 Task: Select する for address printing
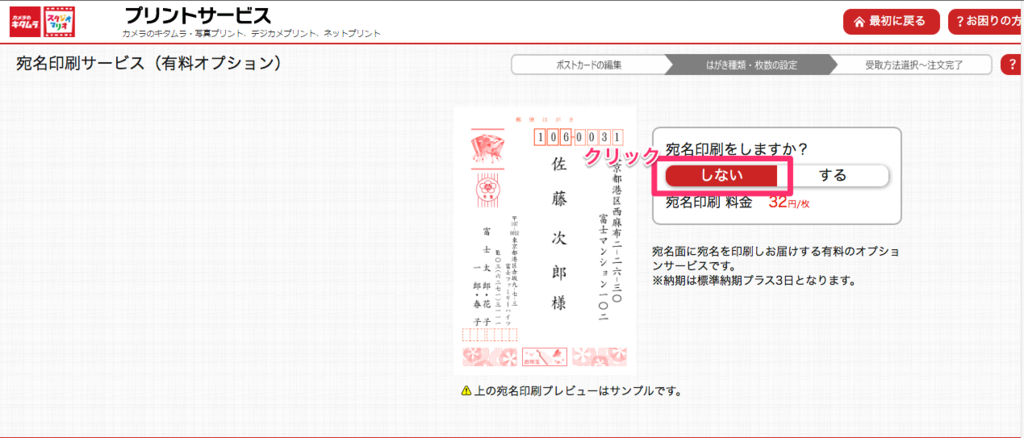(x=833, y=176)
